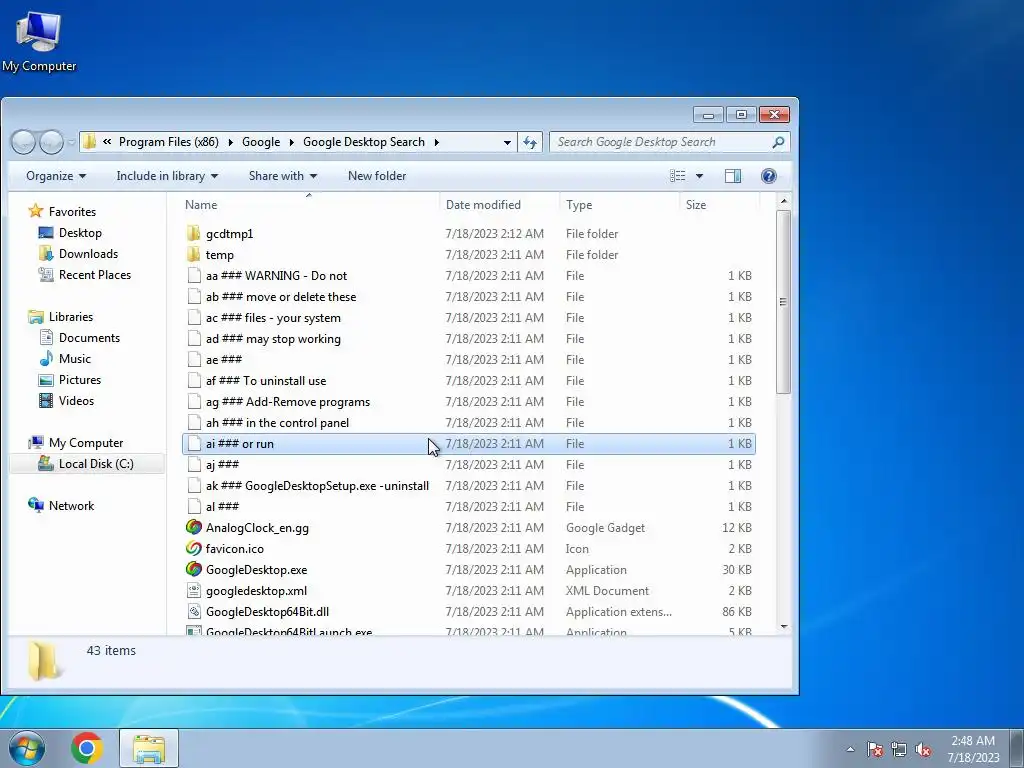The image size is (1024, 768).
Task: Select the temp folder icon
Action: pyautogui.click(x=193, y=254)
